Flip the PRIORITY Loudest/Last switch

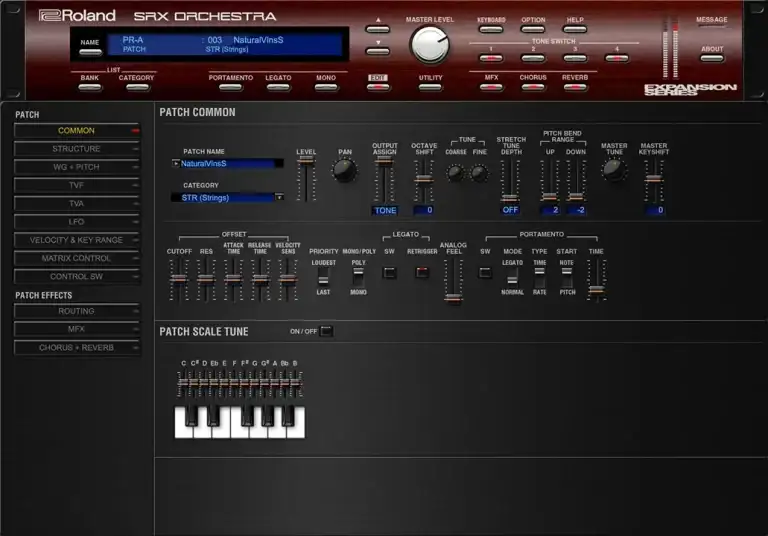point(323,277)
